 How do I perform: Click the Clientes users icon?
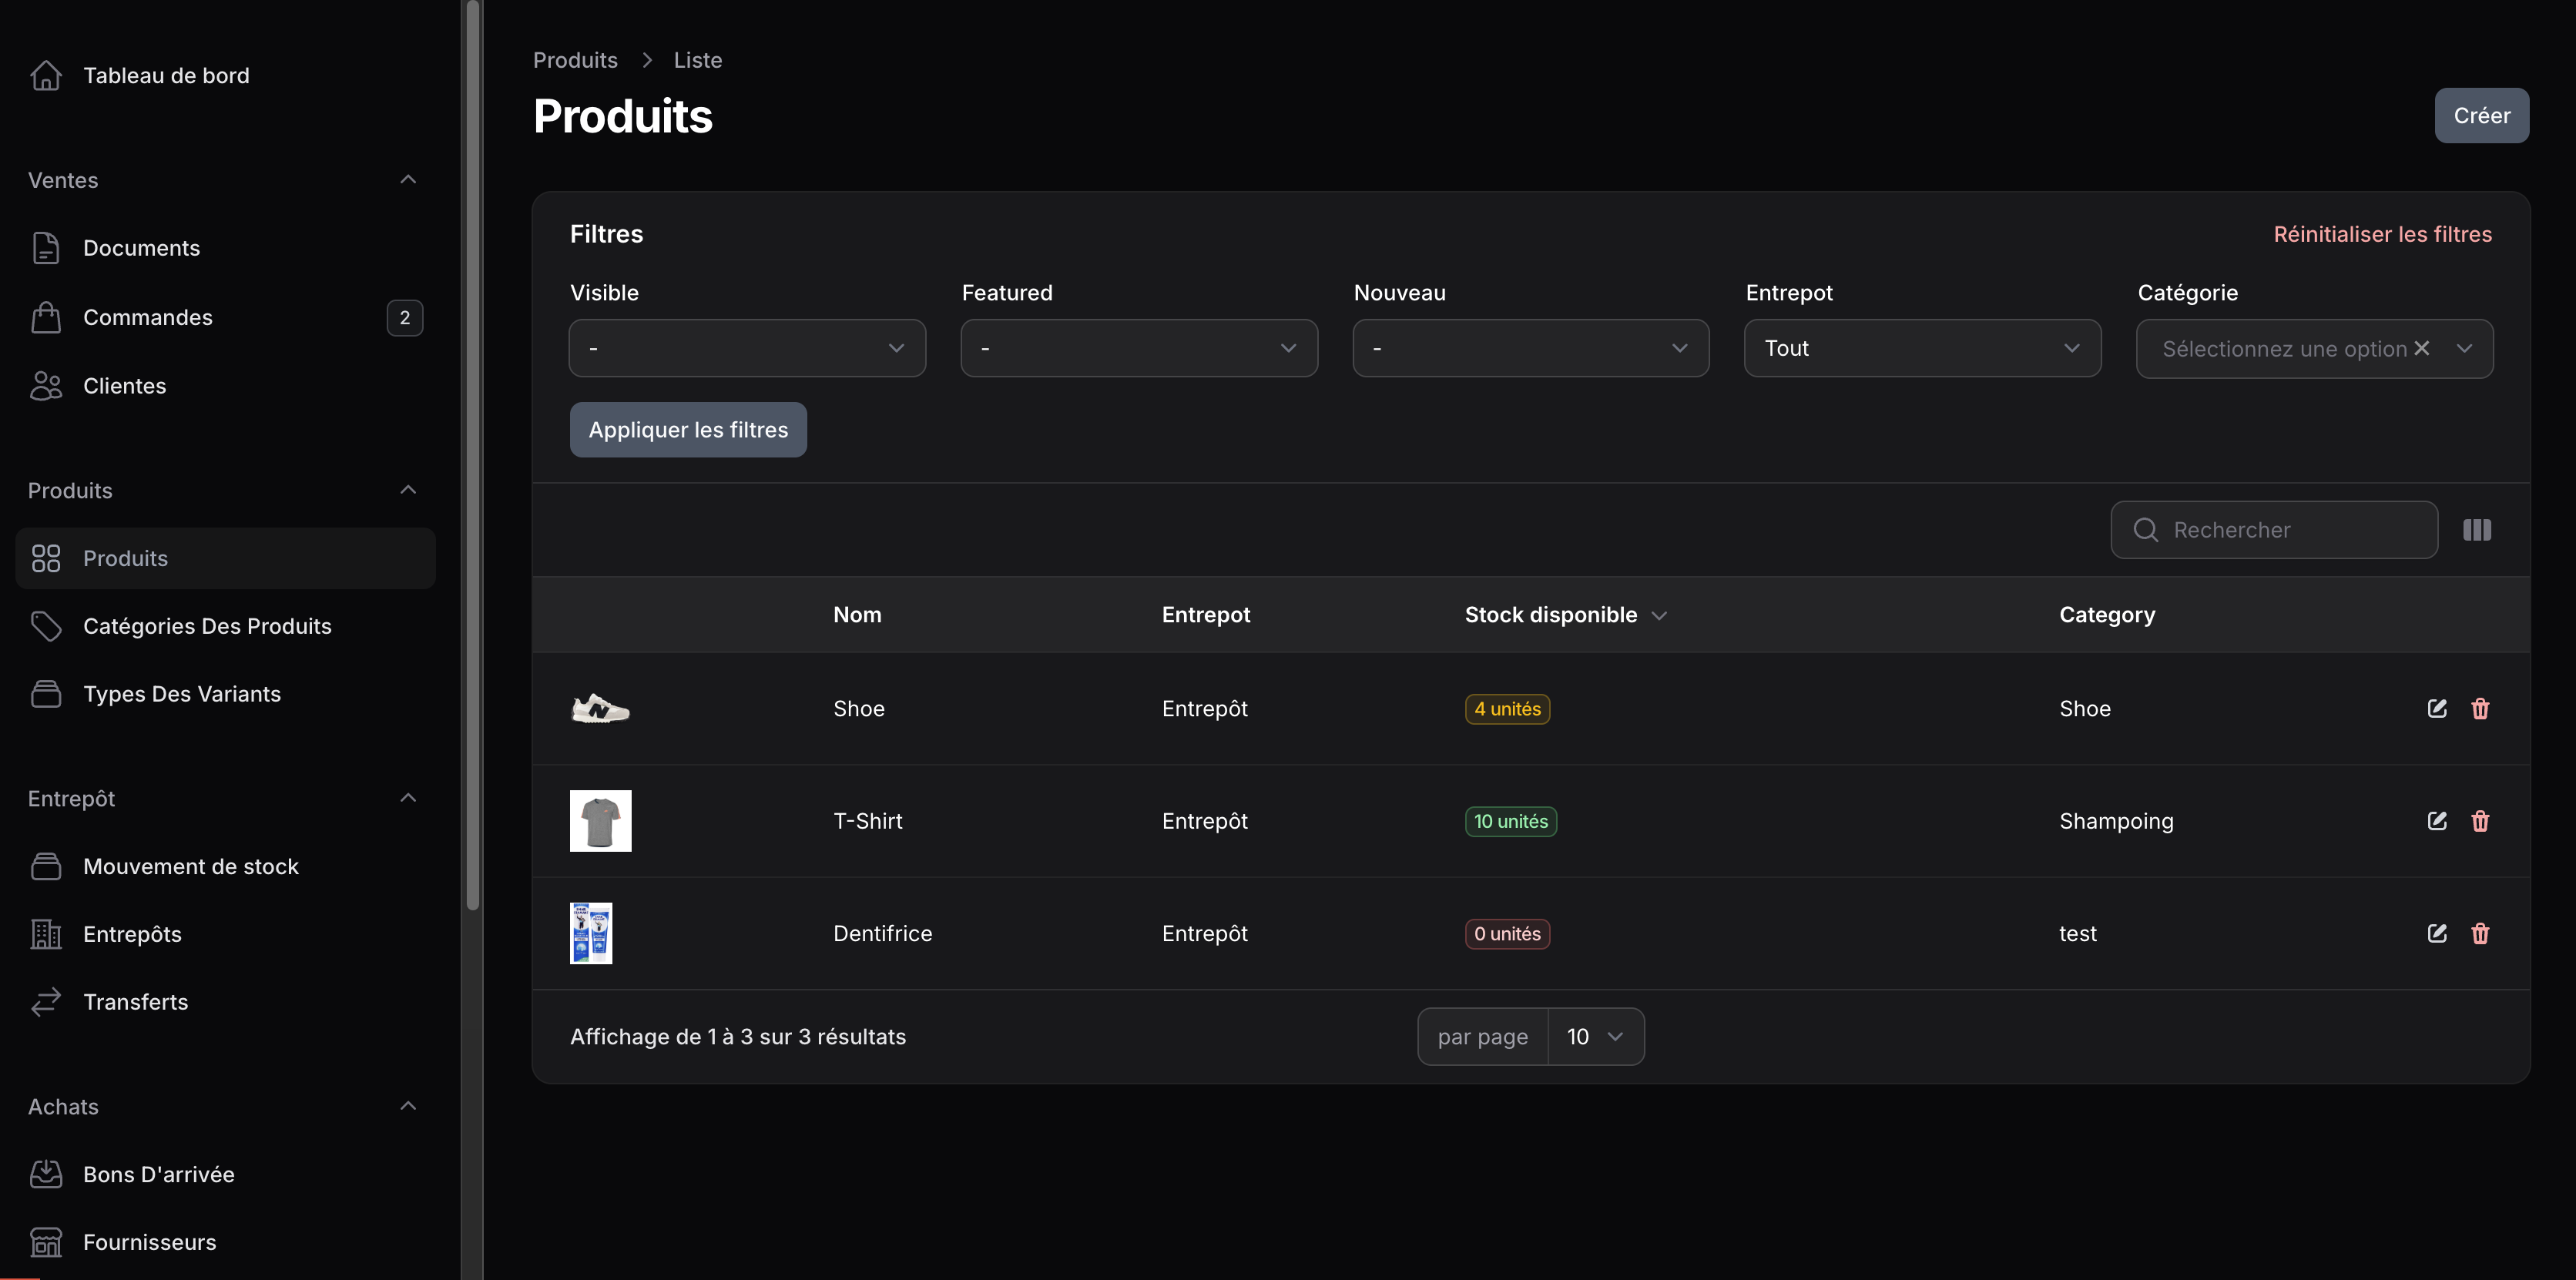tap(46, 386)
